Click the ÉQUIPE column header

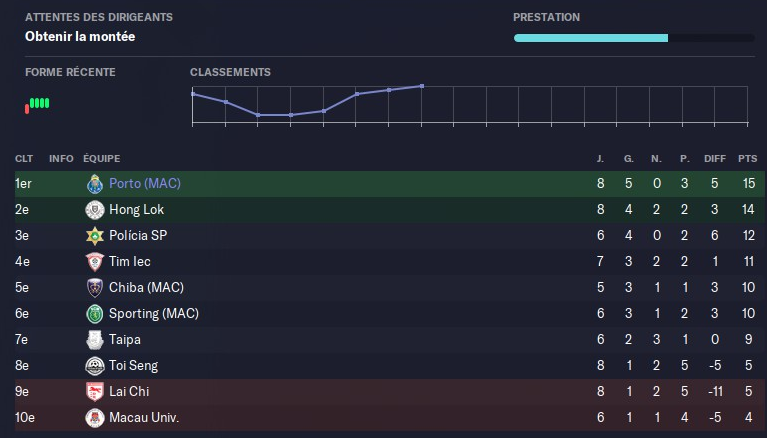[102, 158]
